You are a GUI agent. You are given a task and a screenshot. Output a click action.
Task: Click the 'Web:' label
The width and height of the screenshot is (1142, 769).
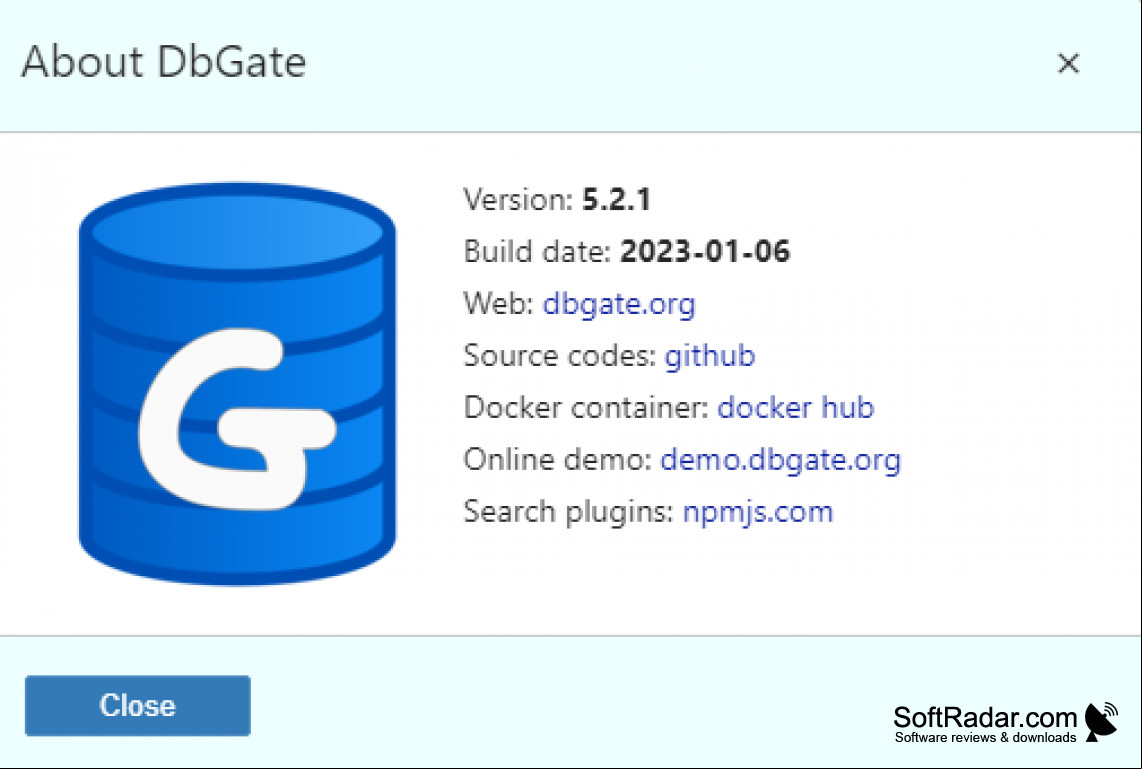click(499, 304)
